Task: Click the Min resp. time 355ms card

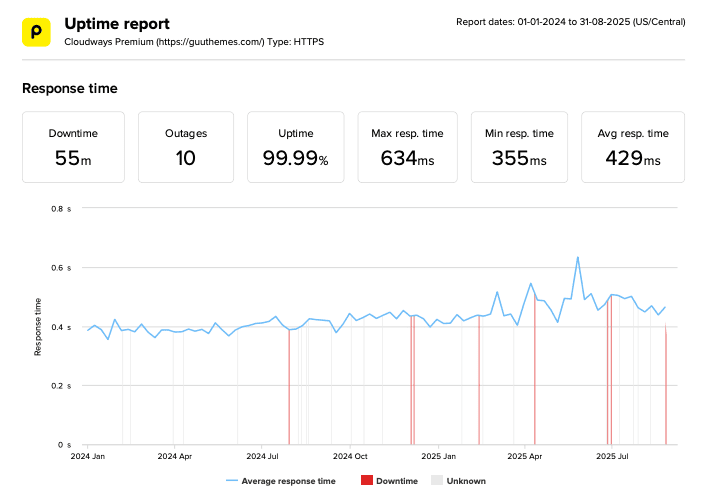Action: [521, 147]
